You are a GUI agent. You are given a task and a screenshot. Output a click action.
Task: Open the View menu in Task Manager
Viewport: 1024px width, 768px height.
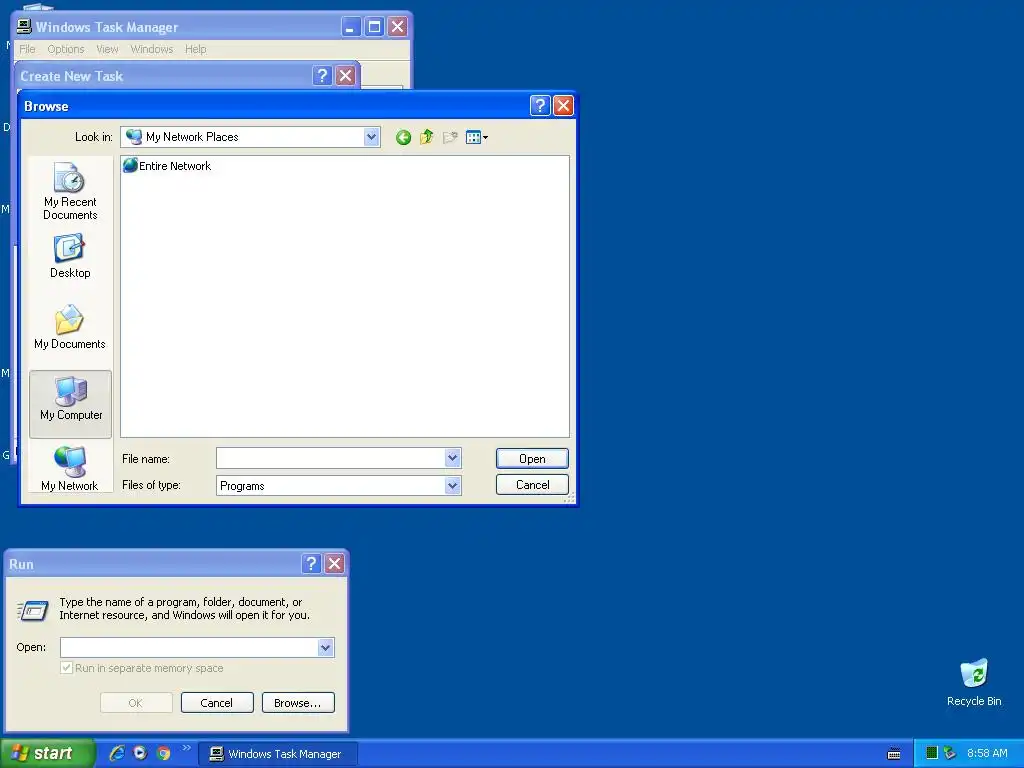[107, 49]
